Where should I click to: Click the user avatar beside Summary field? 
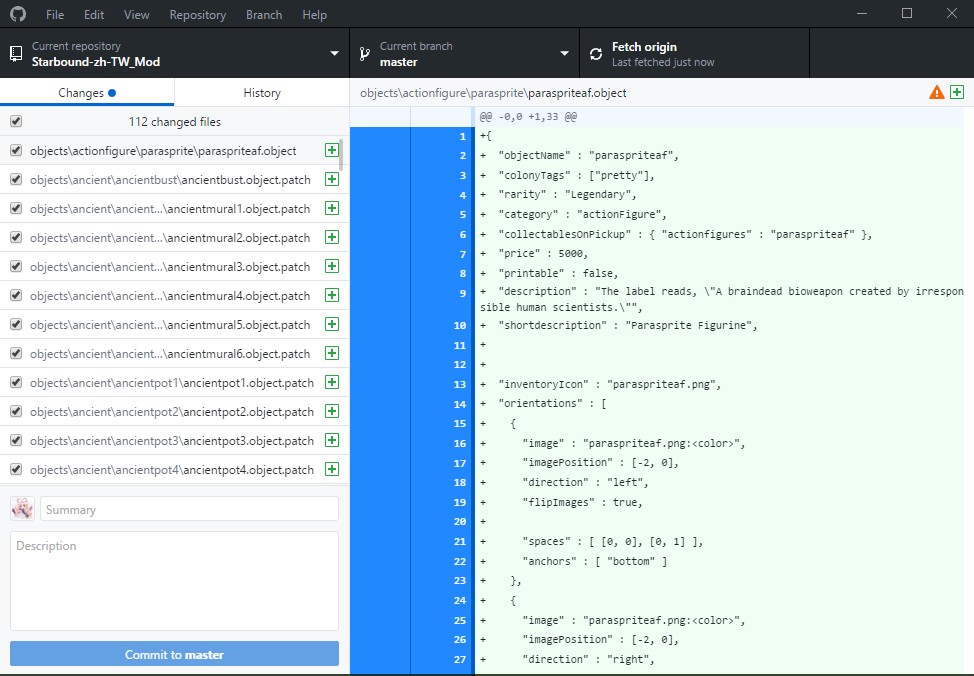point(22,509)
